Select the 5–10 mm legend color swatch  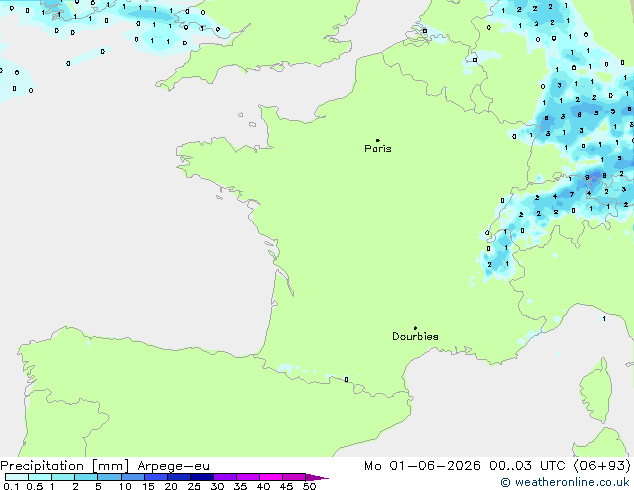click(109, 477)
